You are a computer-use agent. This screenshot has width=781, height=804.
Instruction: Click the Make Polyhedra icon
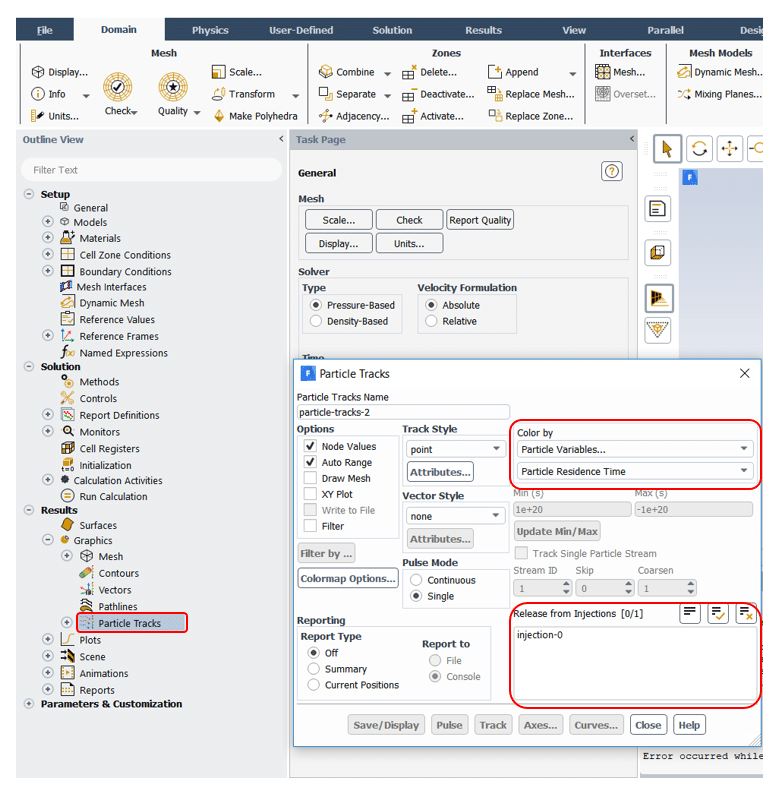tap(220, 116)
